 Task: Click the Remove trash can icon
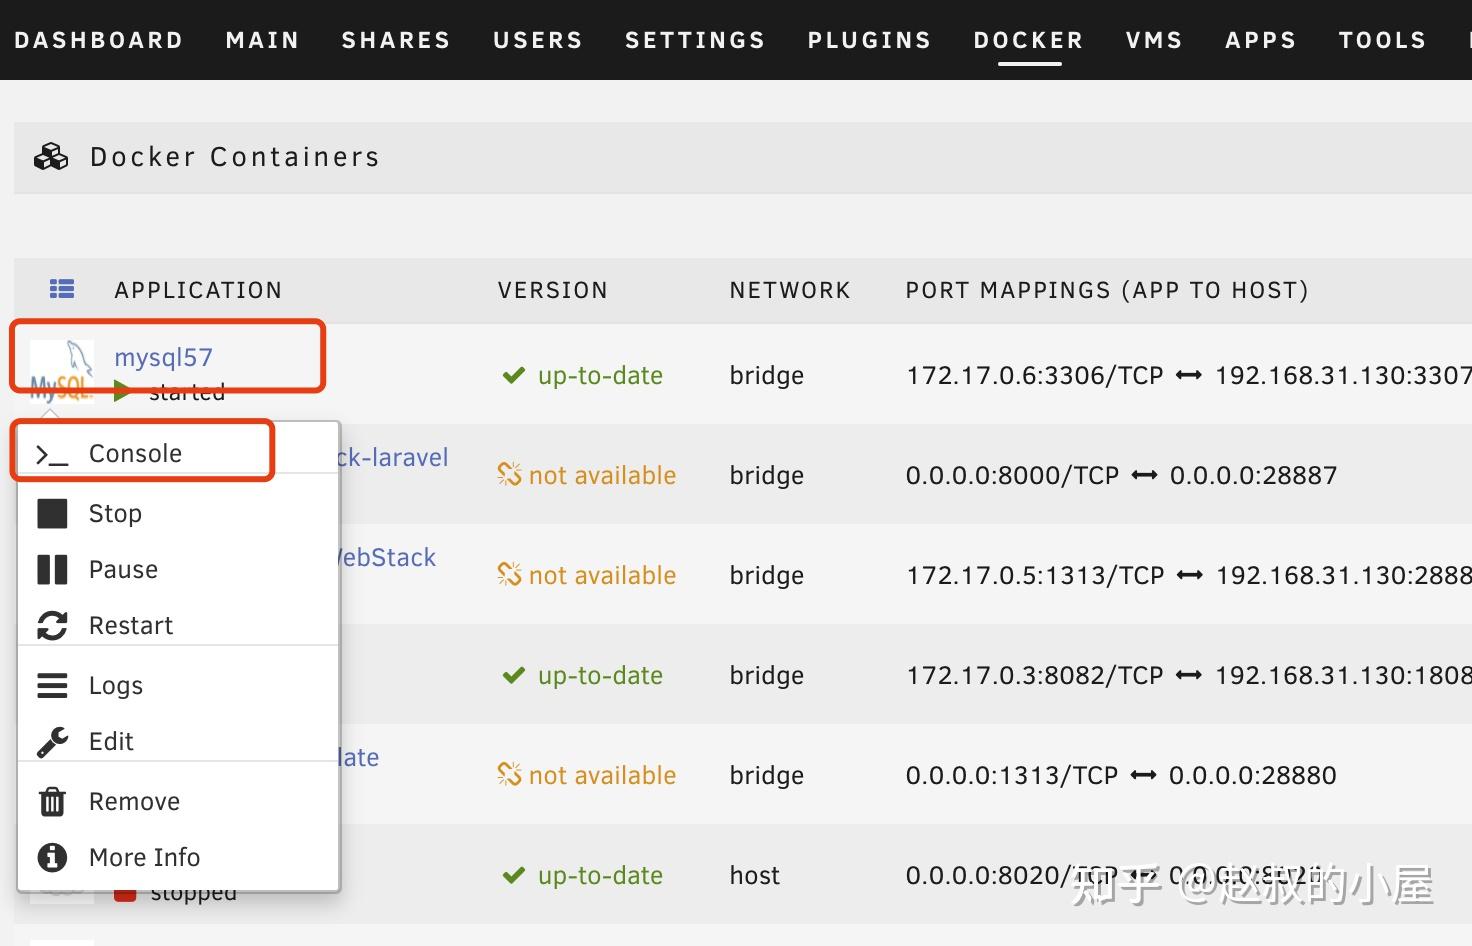pos(52,802)
